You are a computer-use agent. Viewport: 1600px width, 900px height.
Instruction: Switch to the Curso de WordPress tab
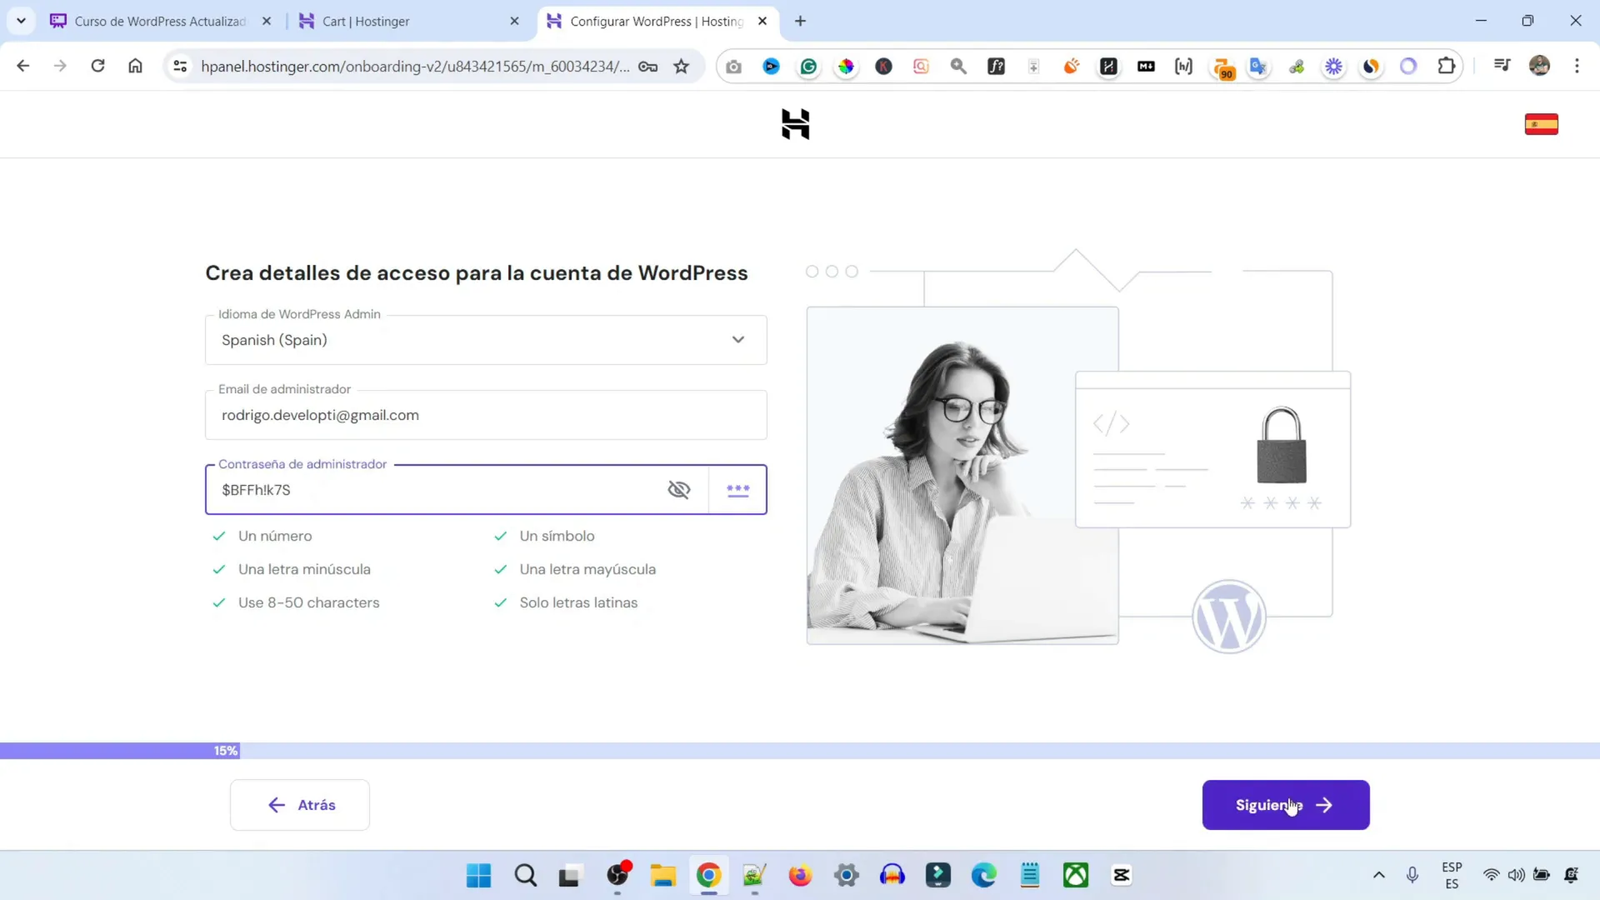pos(160,20)
